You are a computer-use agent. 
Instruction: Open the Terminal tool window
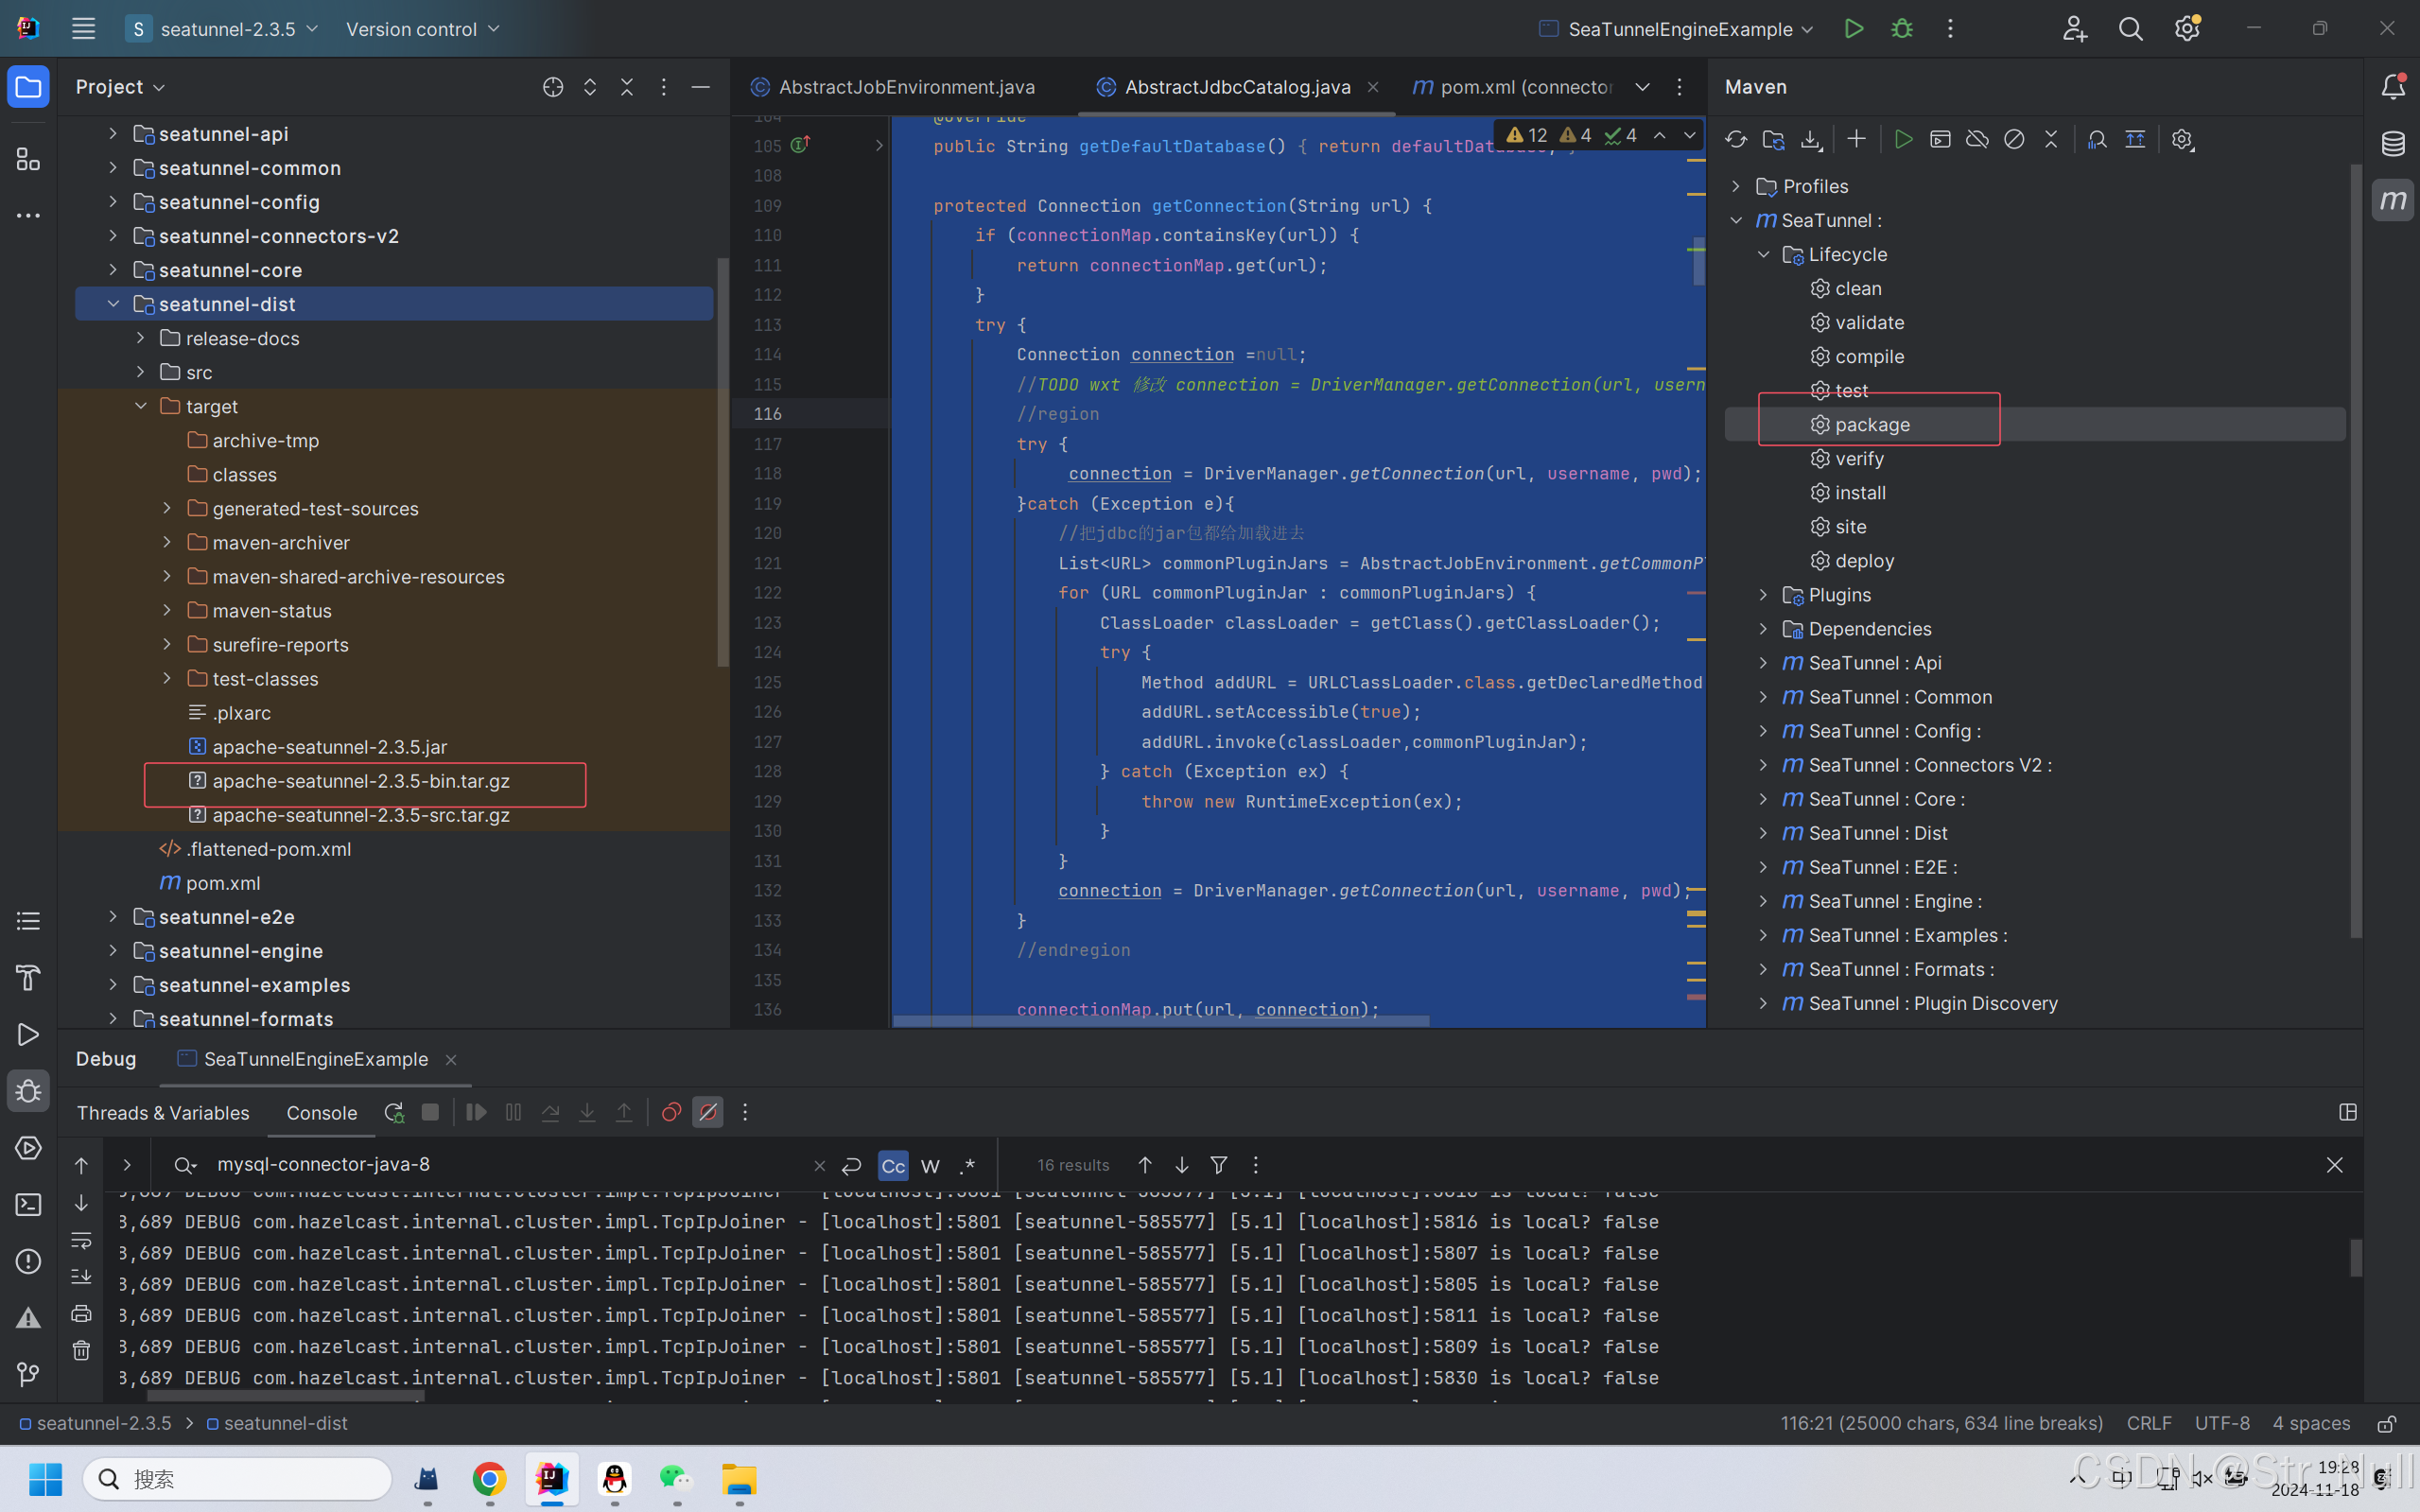coord(28,1205)
